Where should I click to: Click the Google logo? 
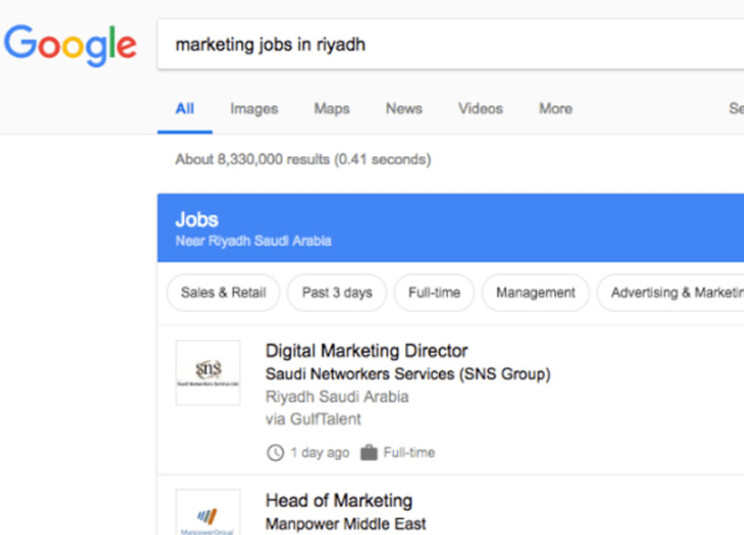[x=70, y=44]
